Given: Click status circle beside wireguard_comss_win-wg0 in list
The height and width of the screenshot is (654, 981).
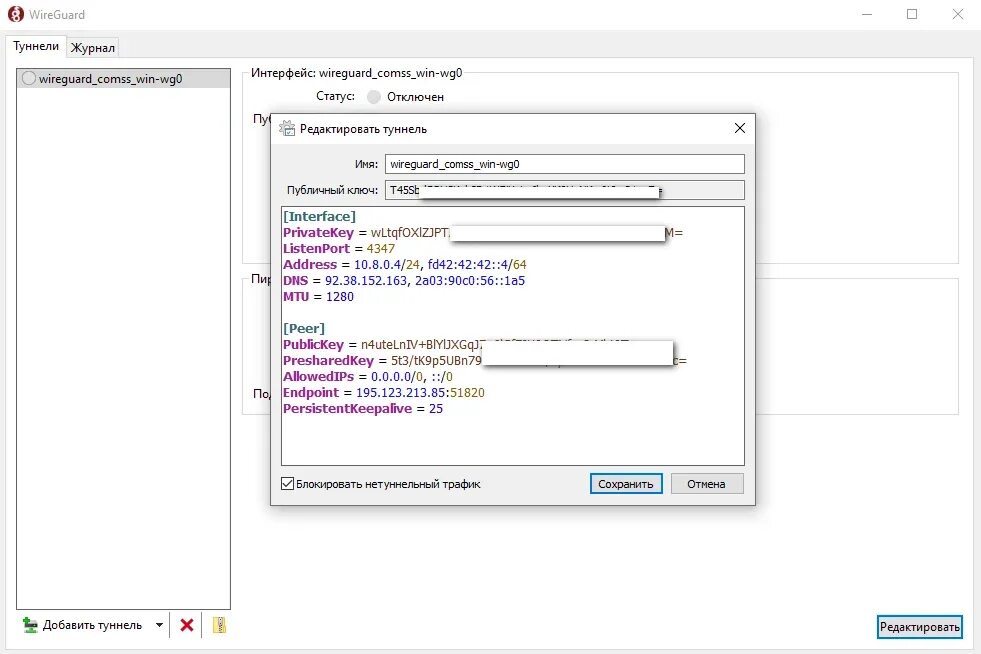Looking at the screenshot, I should tap(29, 78).
